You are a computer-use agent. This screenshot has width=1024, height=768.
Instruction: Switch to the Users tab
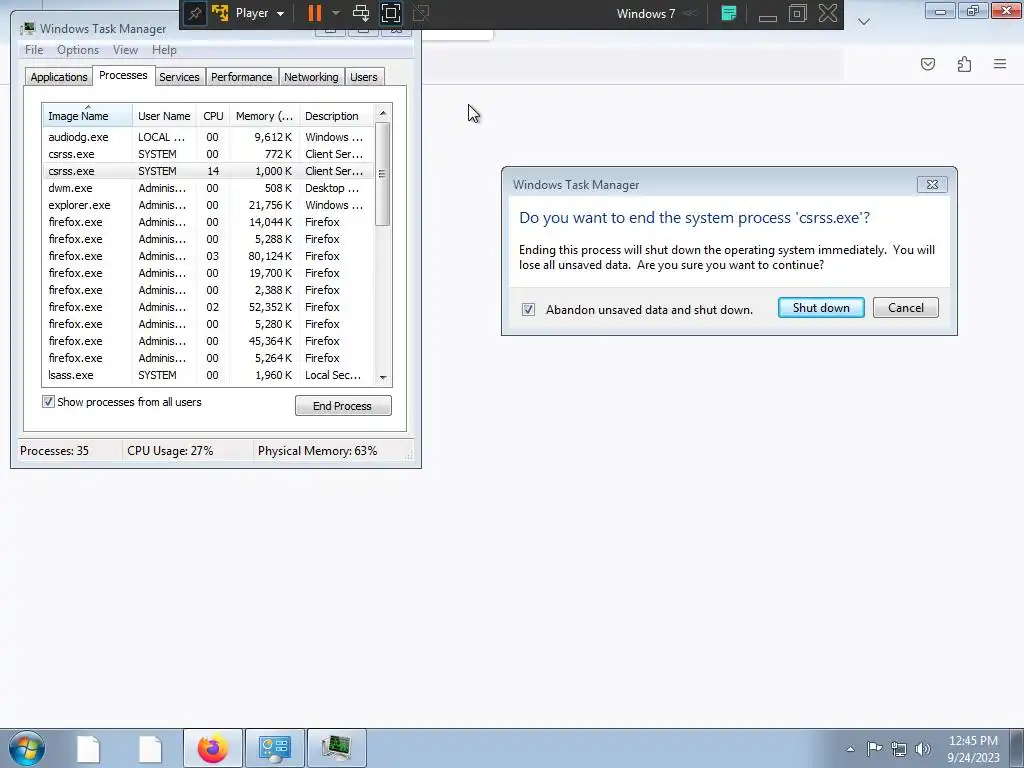coord(364,77)
